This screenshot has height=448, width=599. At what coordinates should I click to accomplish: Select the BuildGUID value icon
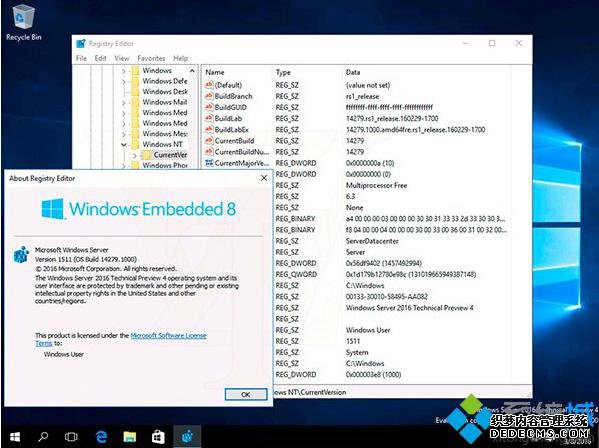pos(209,107)
